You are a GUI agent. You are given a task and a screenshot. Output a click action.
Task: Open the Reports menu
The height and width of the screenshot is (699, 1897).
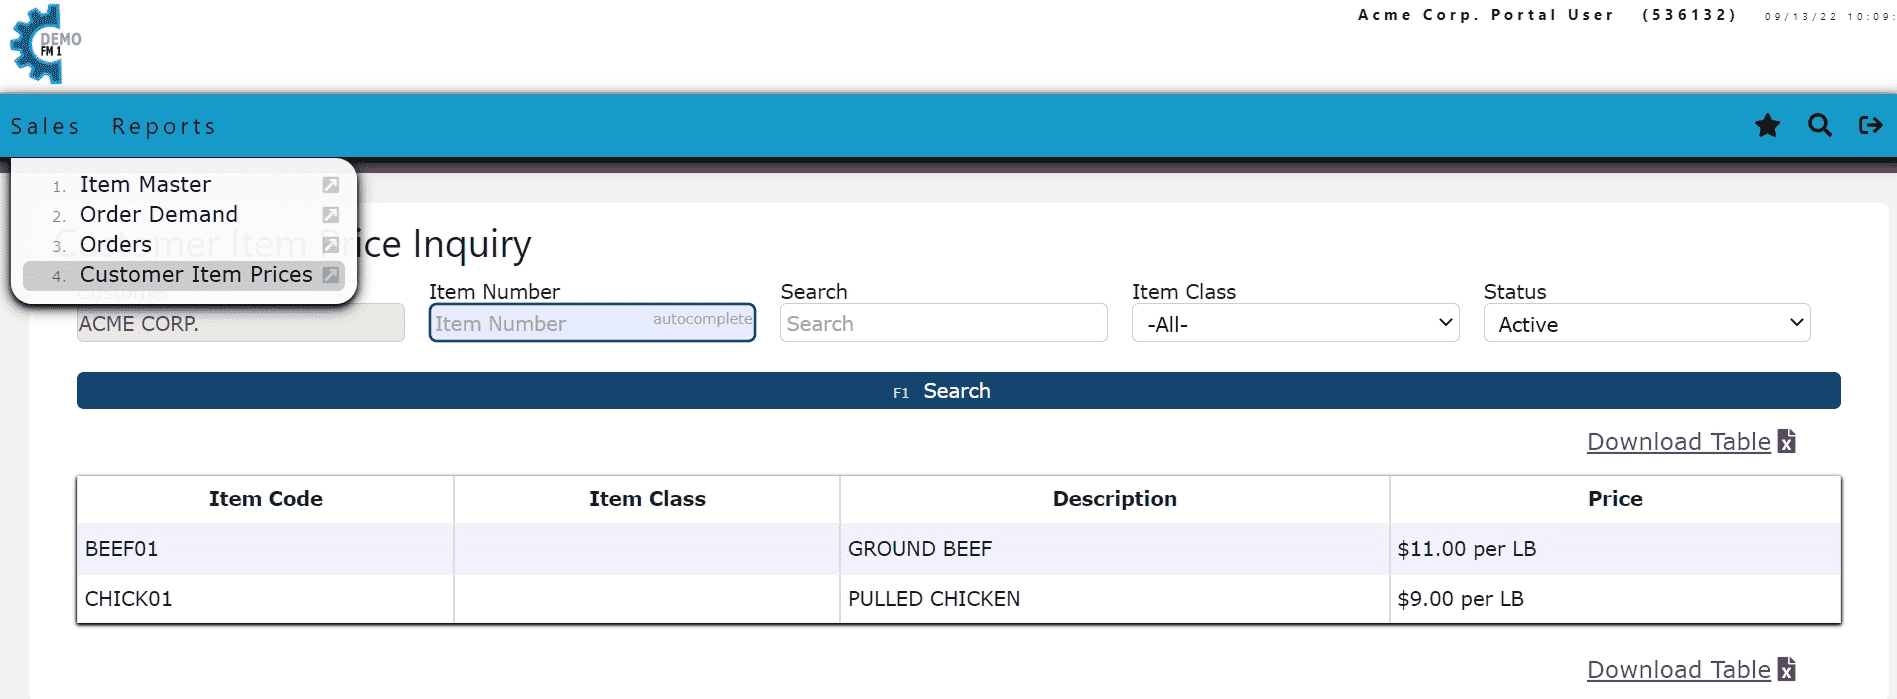pos(164,126)
